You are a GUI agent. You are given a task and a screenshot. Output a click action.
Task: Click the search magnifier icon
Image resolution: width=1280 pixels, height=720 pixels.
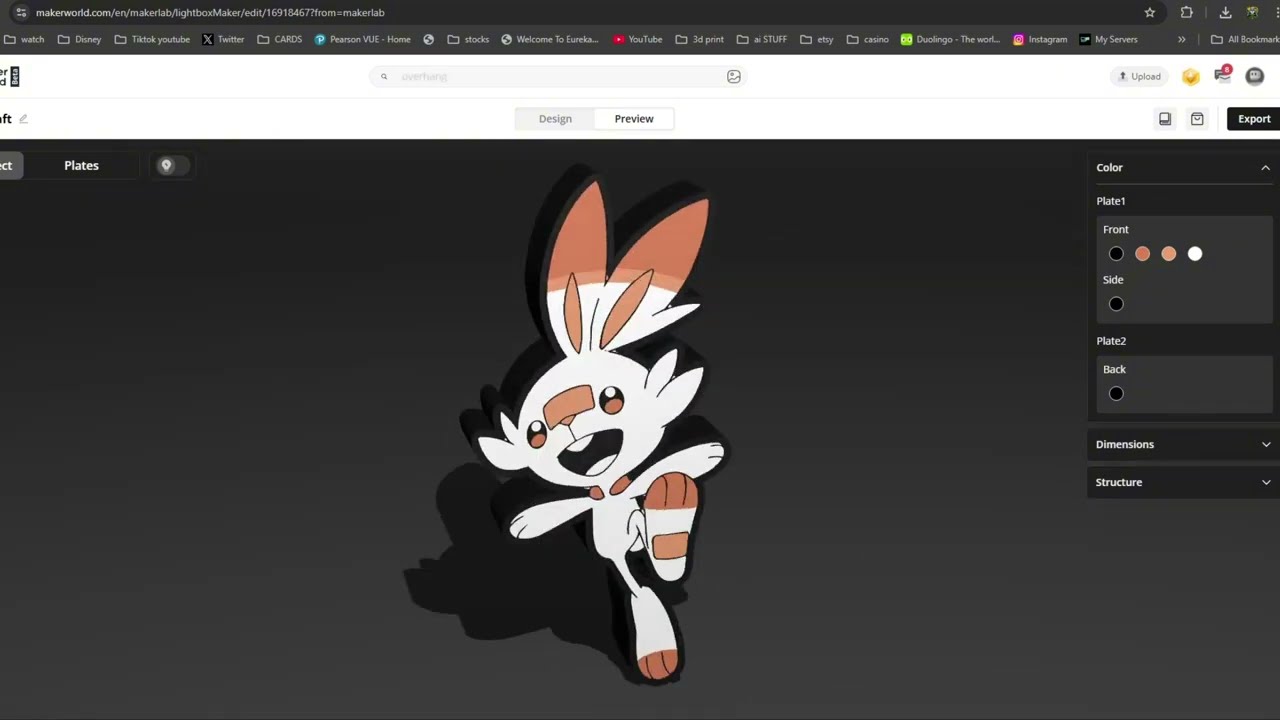[383, 76]
